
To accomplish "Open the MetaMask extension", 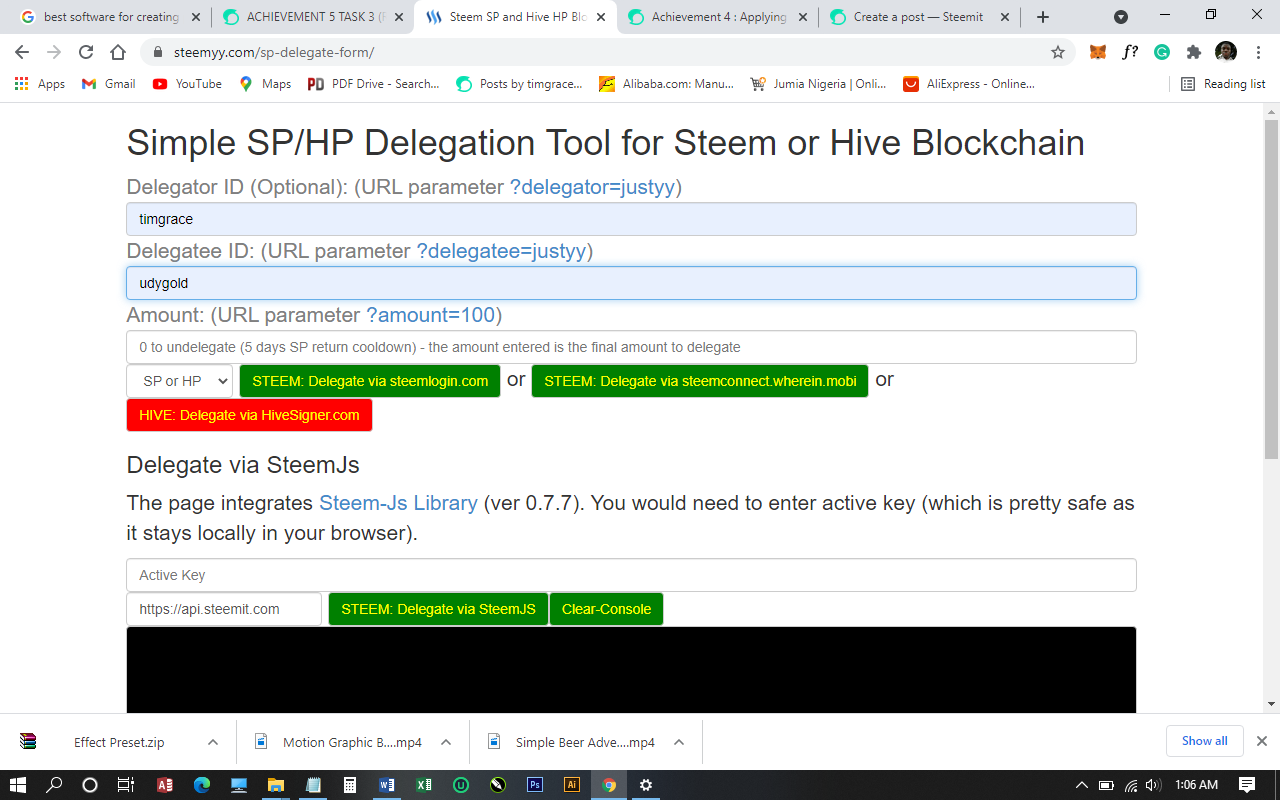I will tap(1097, 51).
